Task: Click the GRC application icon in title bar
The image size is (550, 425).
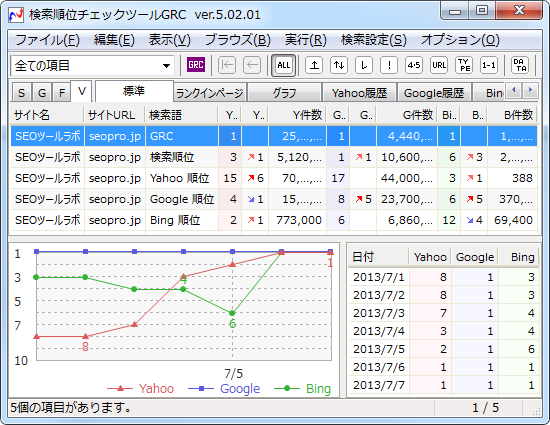Action: pyautogui.click(x=16, y=15)
